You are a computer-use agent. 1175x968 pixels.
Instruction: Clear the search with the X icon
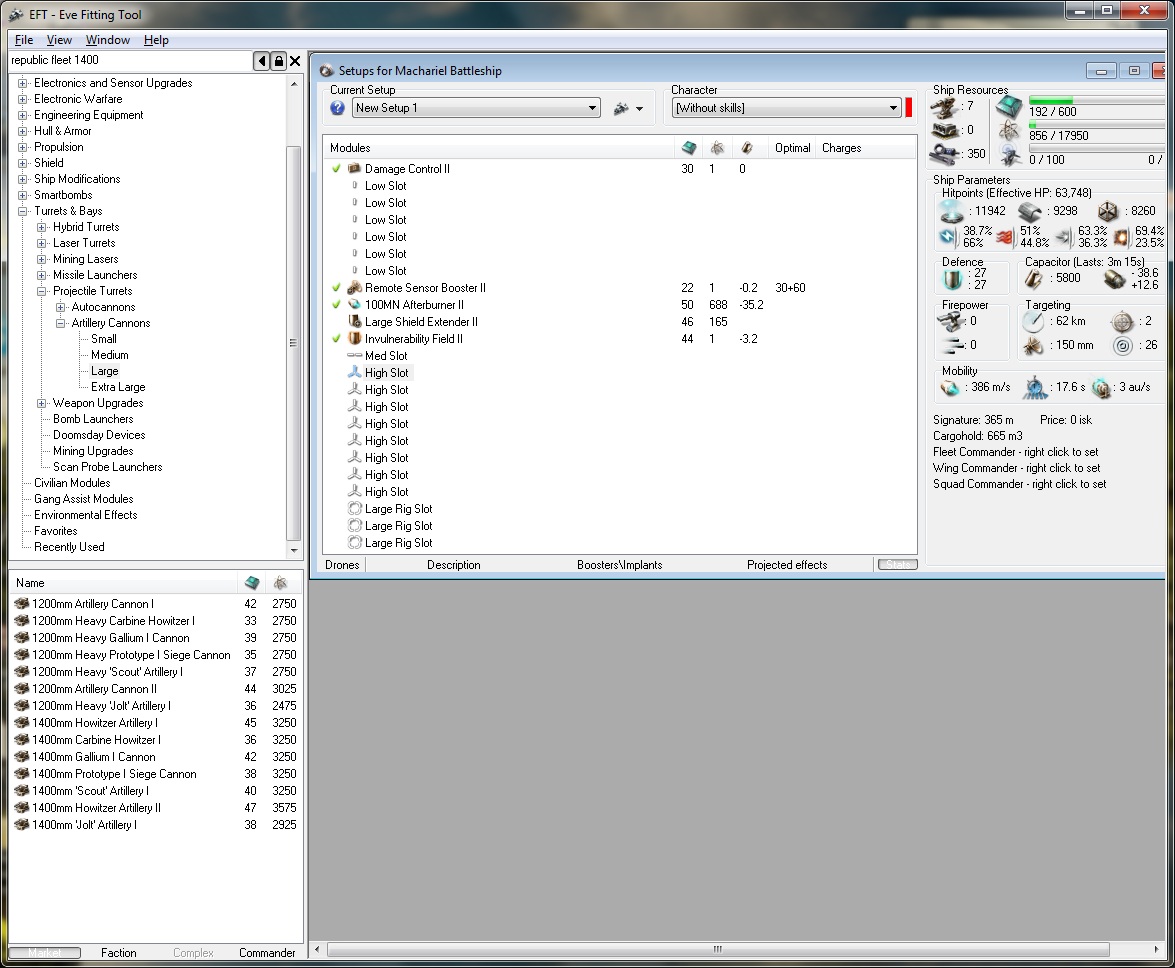(295, 61)
